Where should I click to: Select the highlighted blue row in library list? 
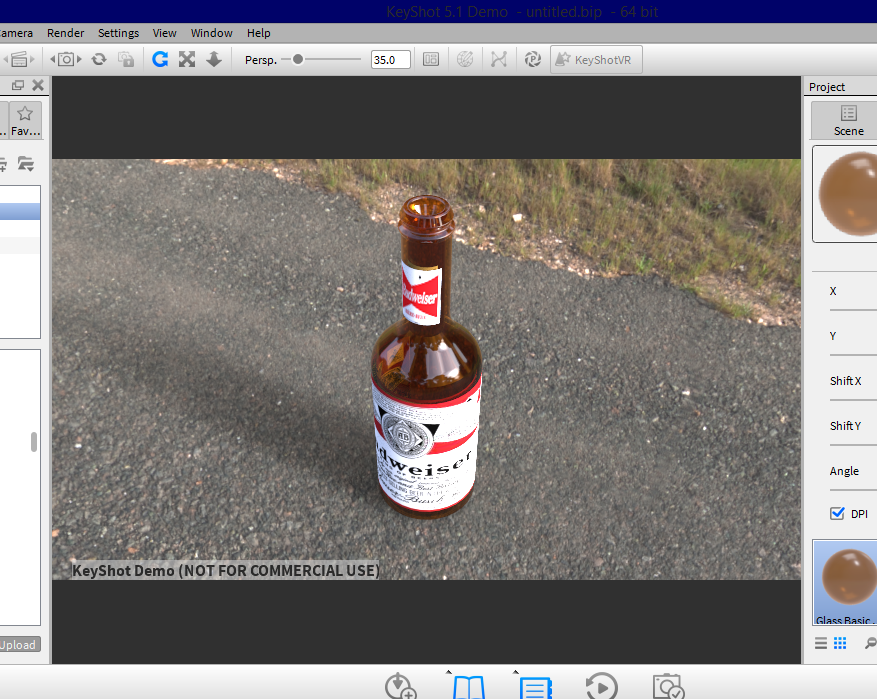(x=20, y=211)
